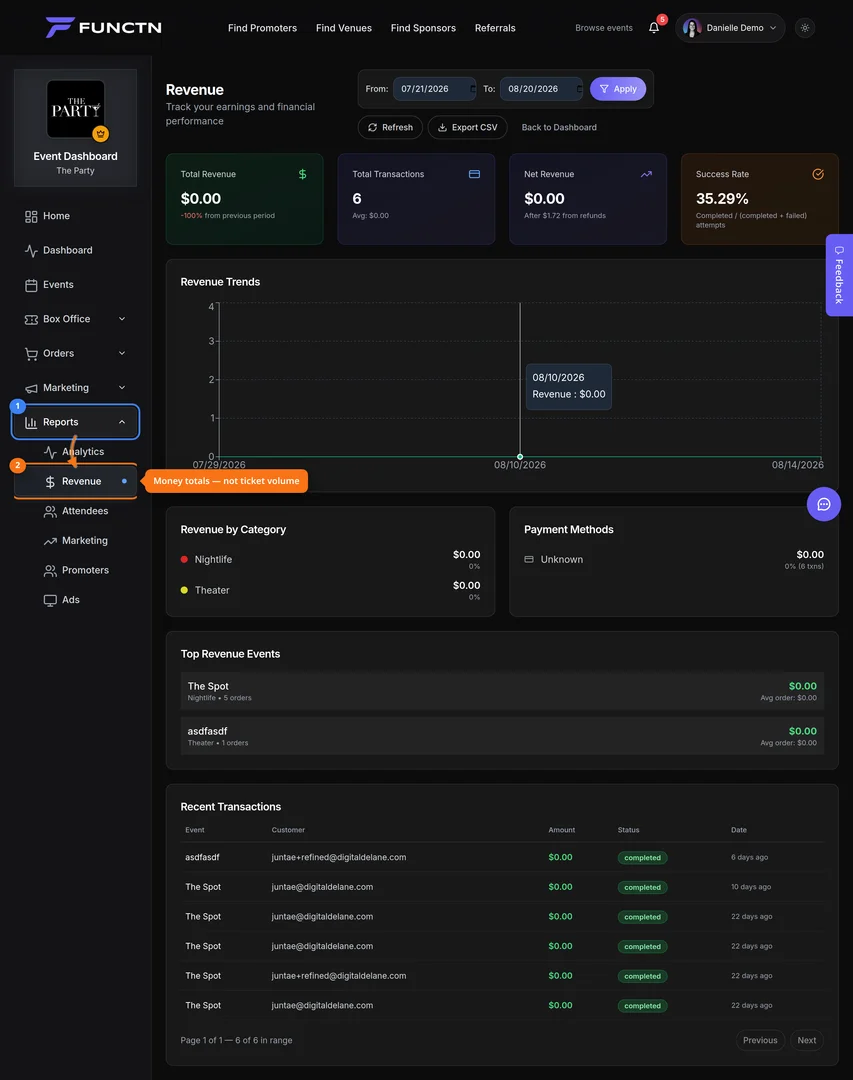This screenshot has width=853, height=1080.
Task: Click the red Nightlife category dot
Action: (184, 559)
